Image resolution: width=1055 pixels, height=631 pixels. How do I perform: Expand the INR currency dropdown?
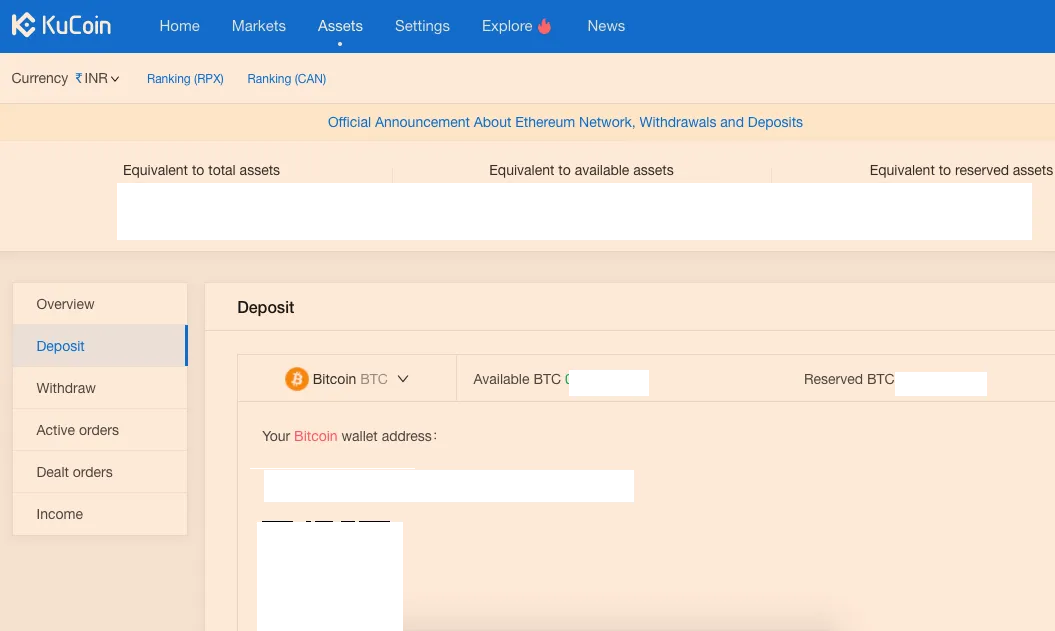[x=98, y=79]
